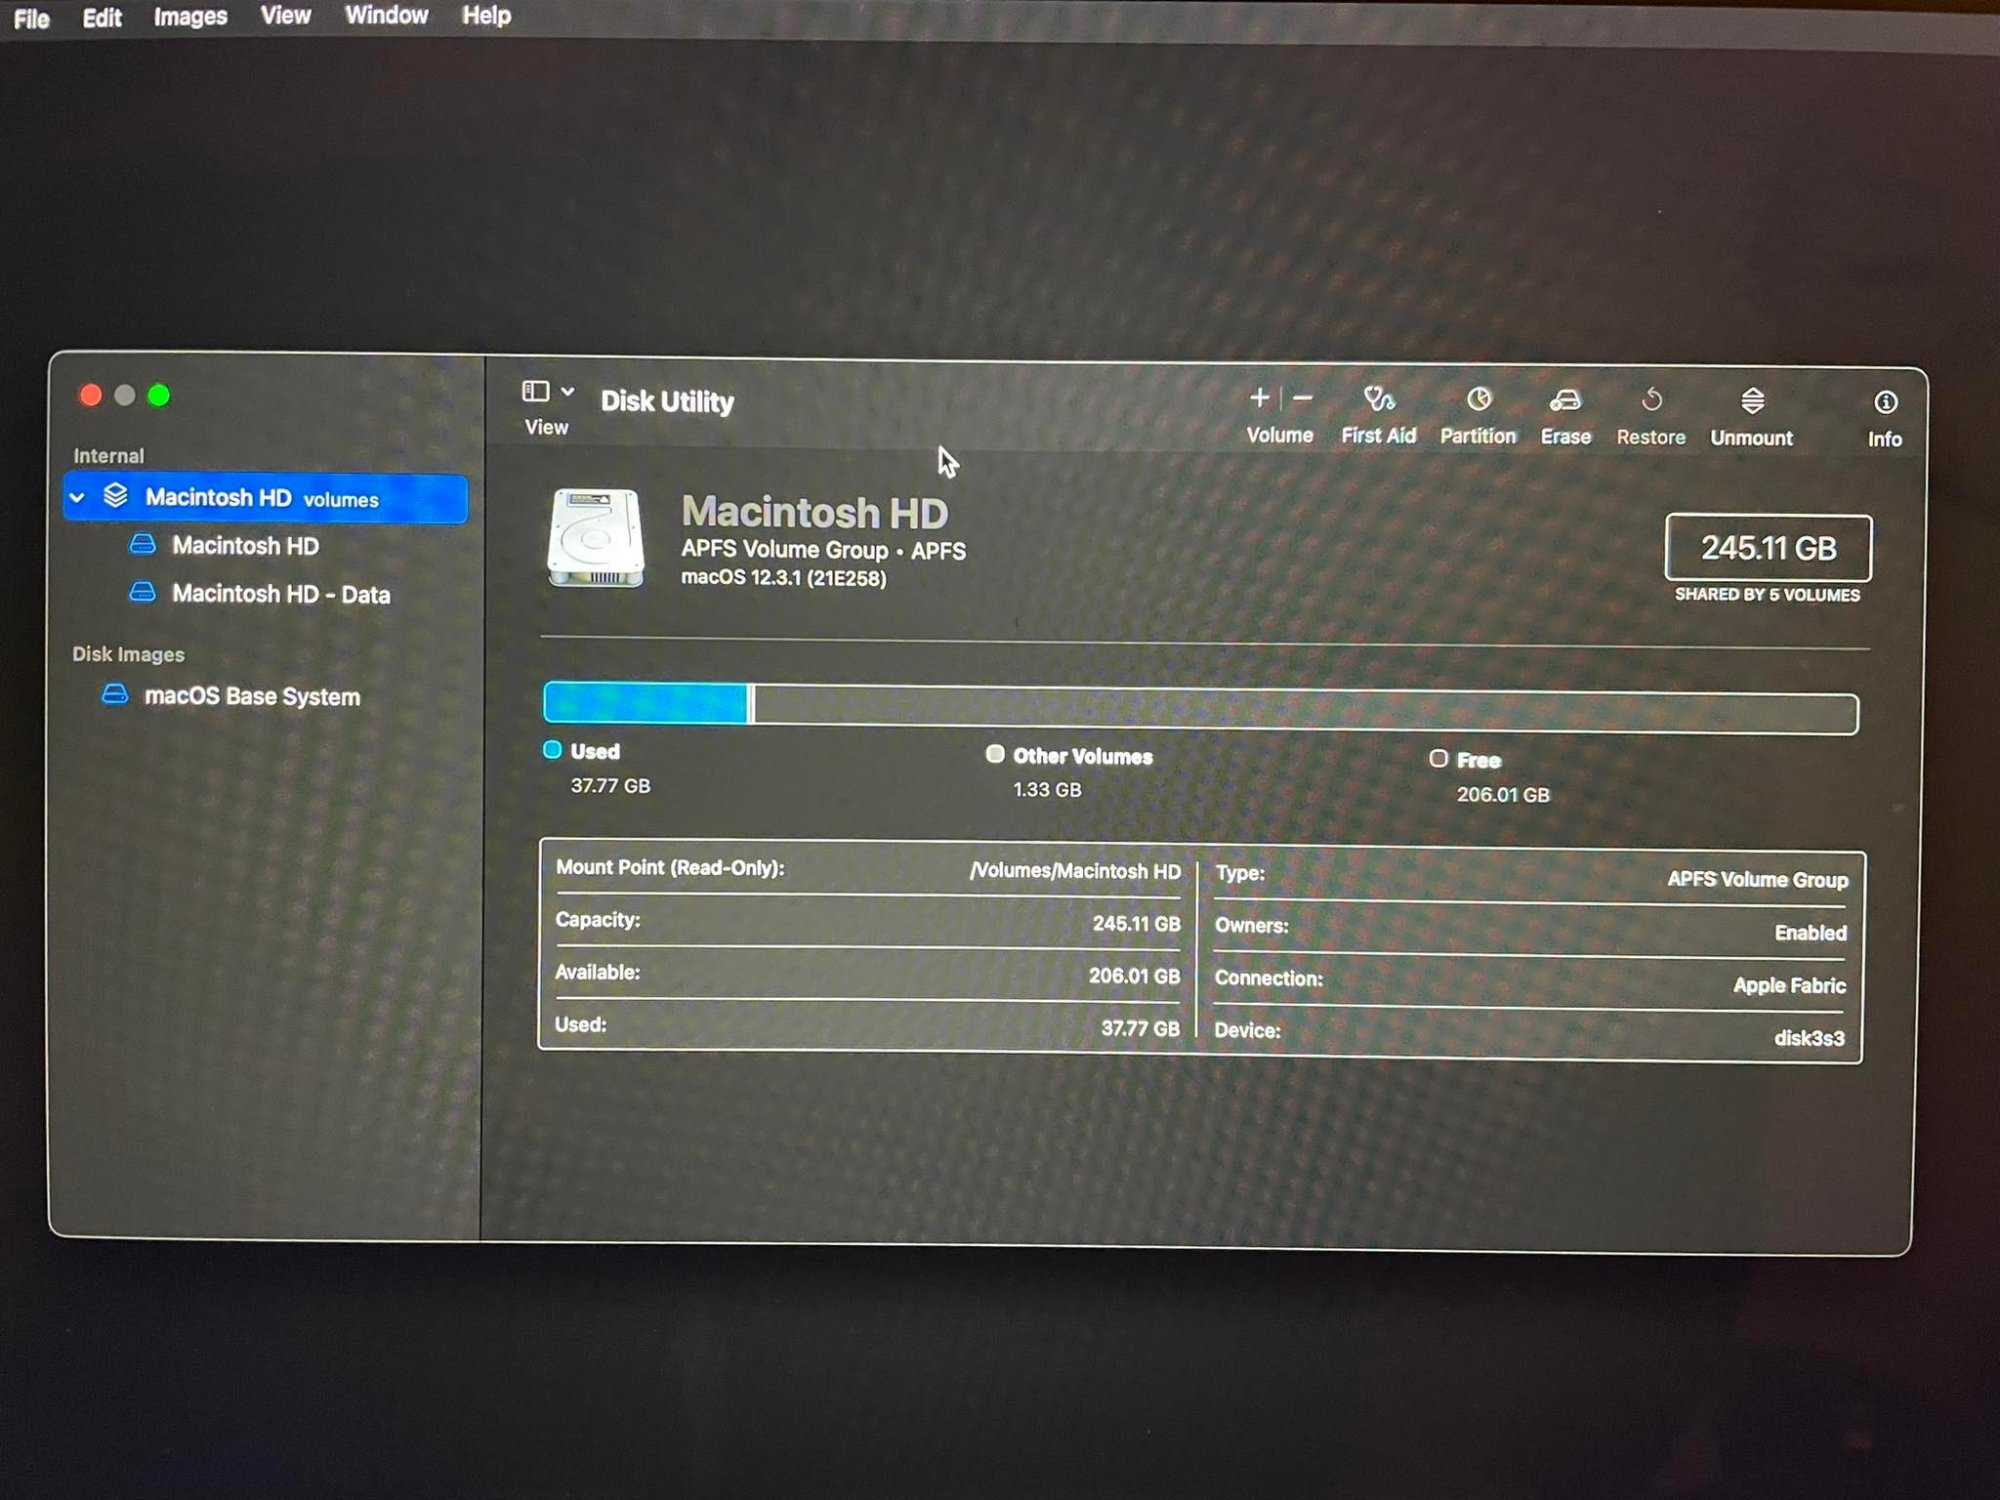
Task: Select Macintosh HD child volume
Action: [245, 546]
